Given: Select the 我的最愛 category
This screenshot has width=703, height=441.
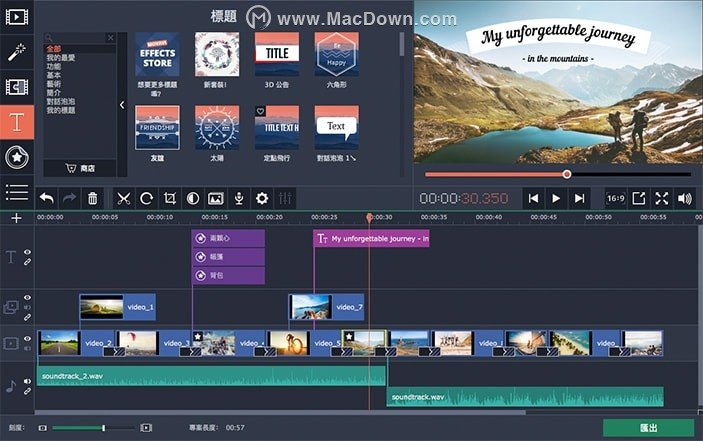Looking at the screenshot, I should (61, 58).
